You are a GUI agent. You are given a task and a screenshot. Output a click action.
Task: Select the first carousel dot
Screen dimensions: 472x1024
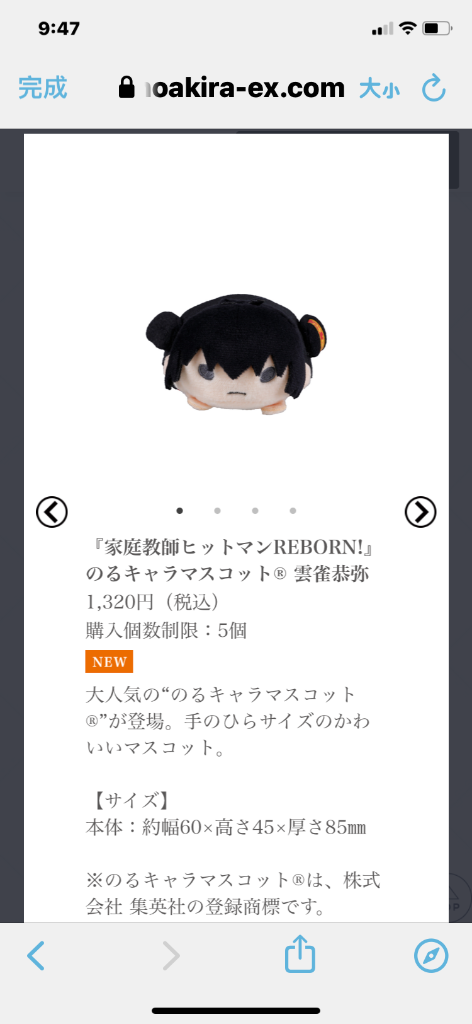(x=180, y=511)
